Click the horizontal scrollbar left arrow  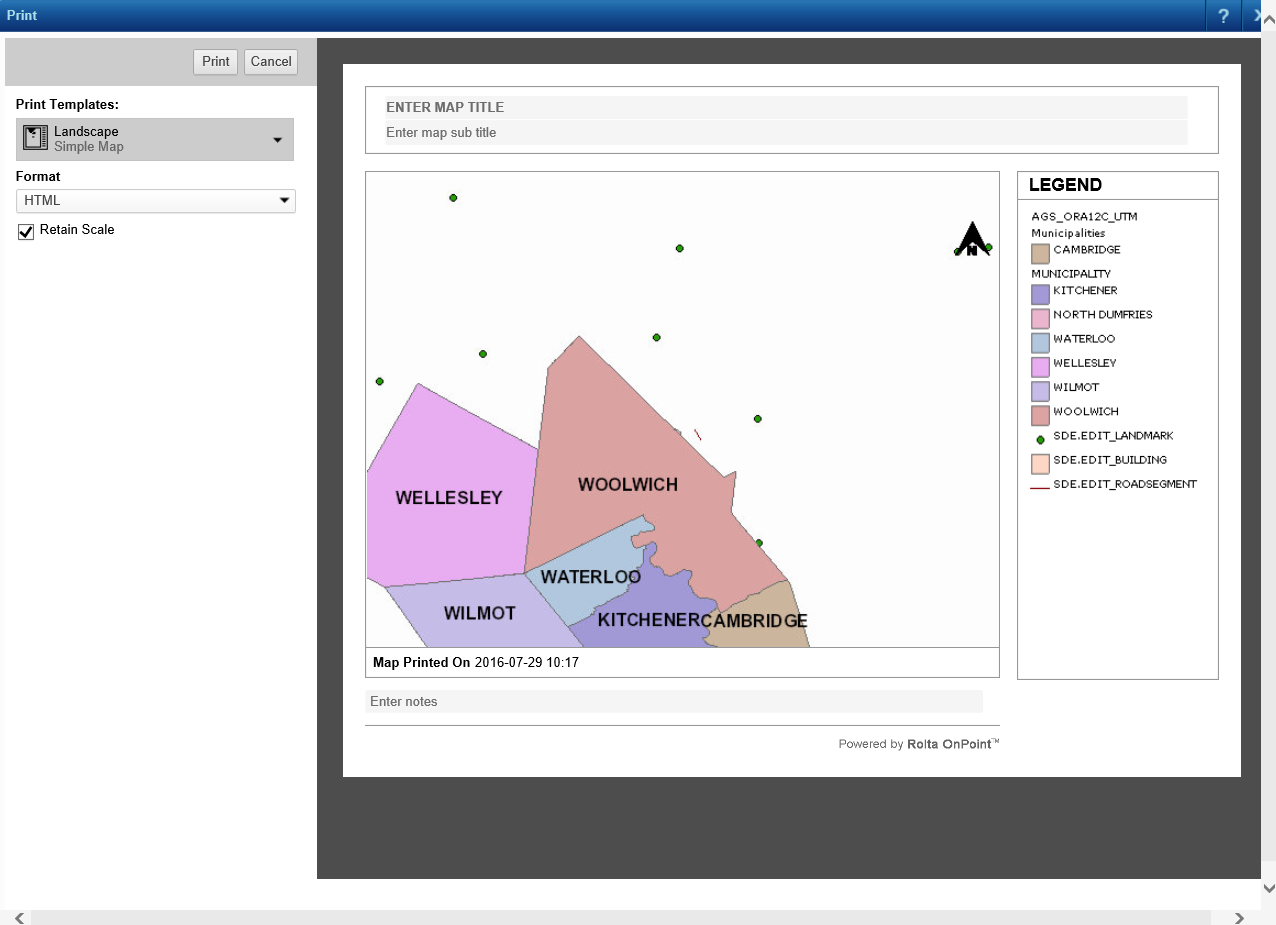[x=19, y=917]
